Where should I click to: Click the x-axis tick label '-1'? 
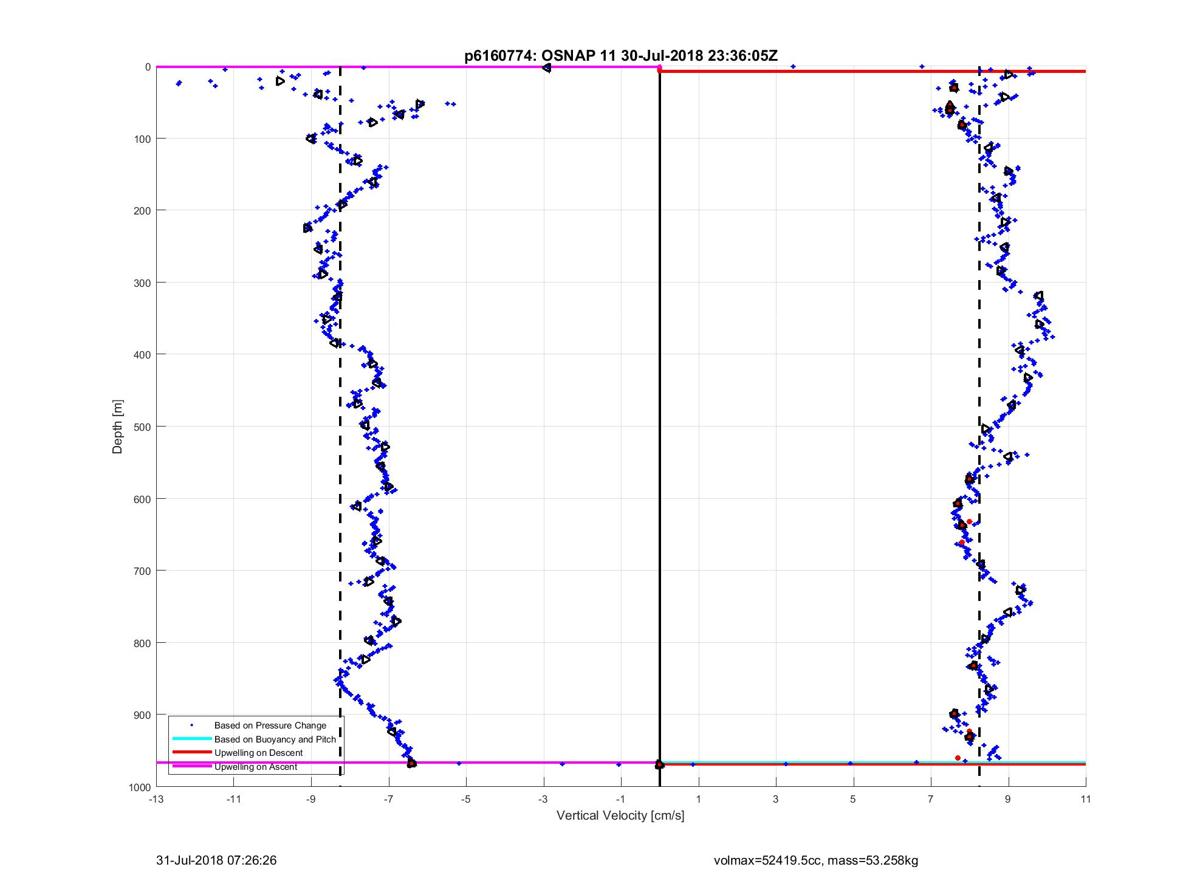pyautogui.click(x=620, y=799)
